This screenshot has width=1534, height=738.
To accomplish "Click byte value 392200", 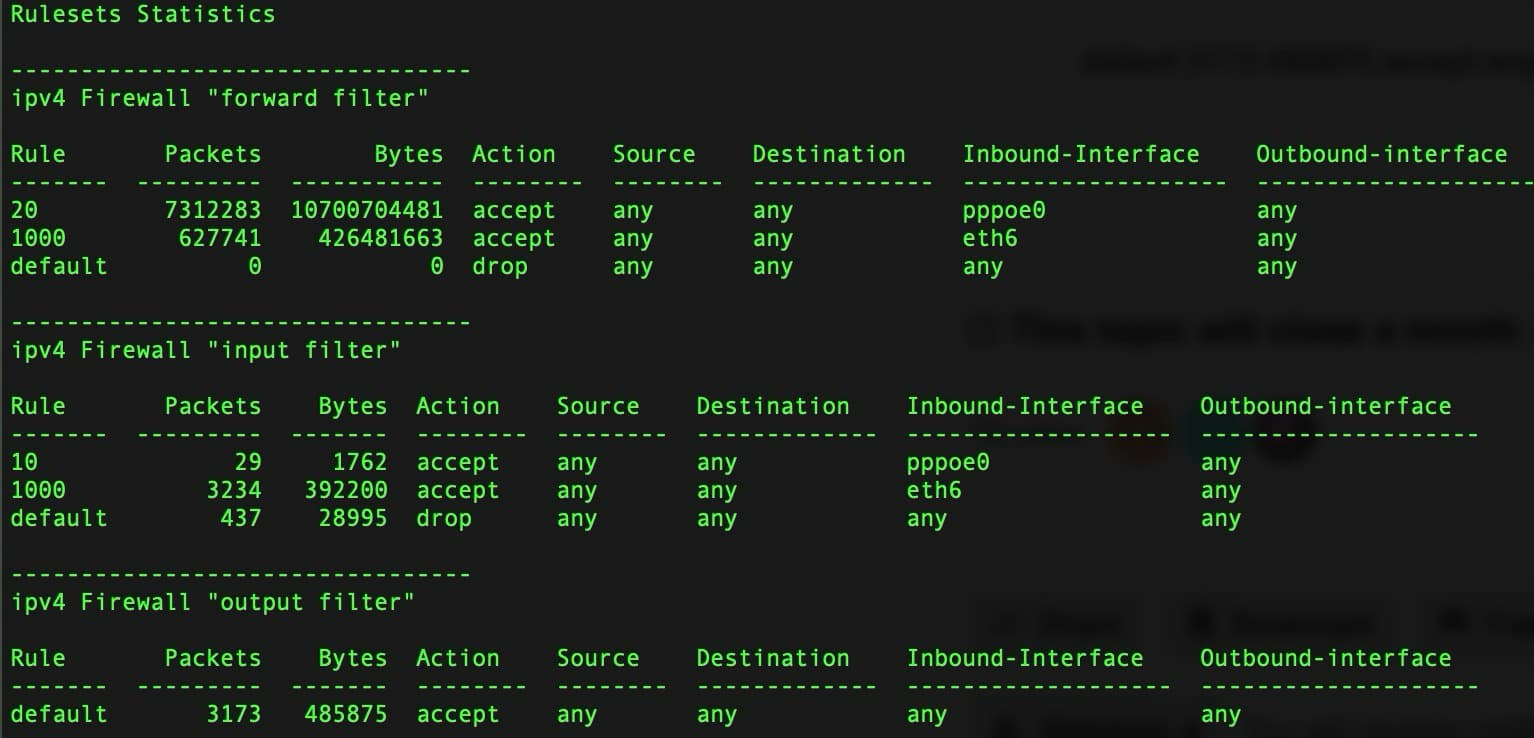I will pyautogui.click(x=346, y=491).
